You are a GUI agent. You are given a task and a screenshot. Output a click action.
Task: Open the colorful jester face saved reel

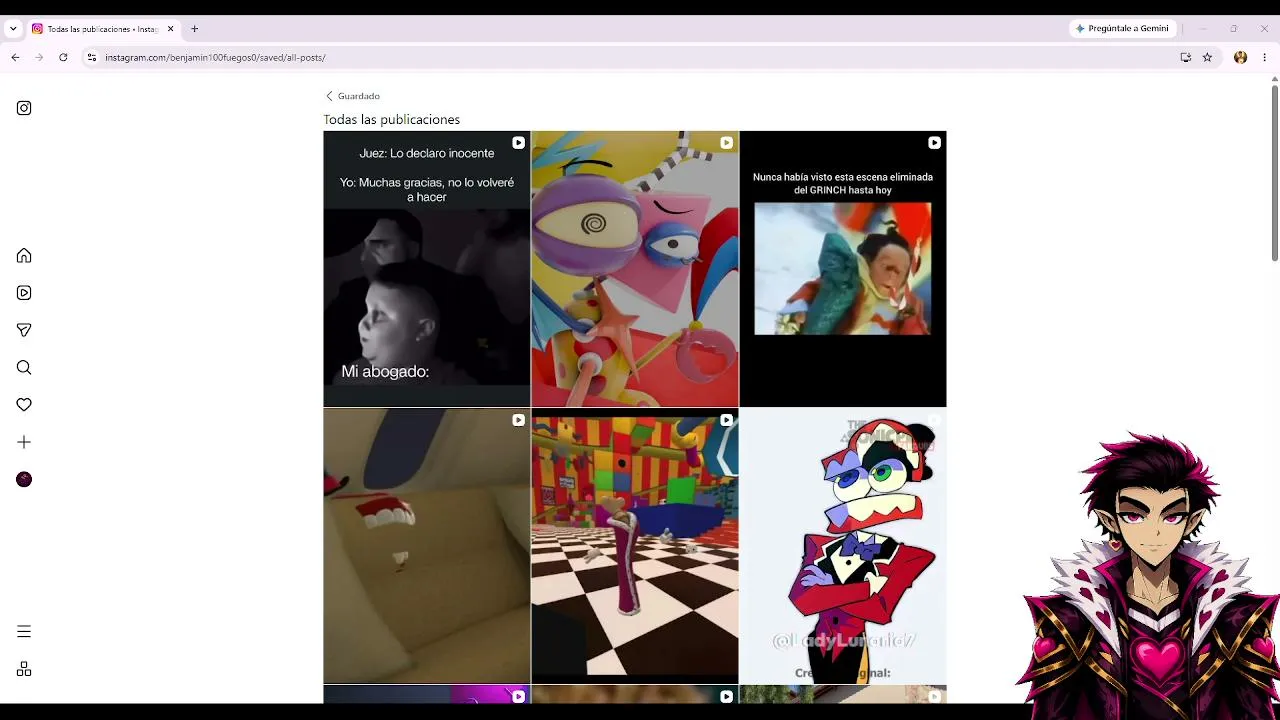[x=635, y=269]
